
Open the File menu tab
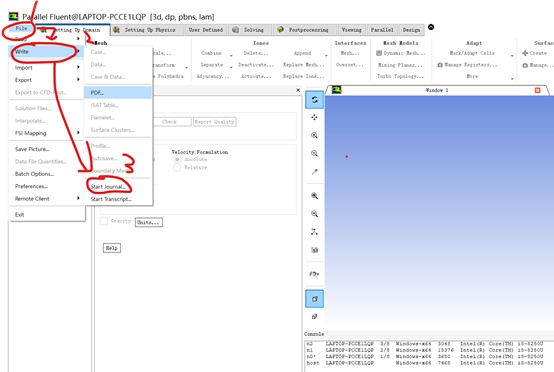21,28
